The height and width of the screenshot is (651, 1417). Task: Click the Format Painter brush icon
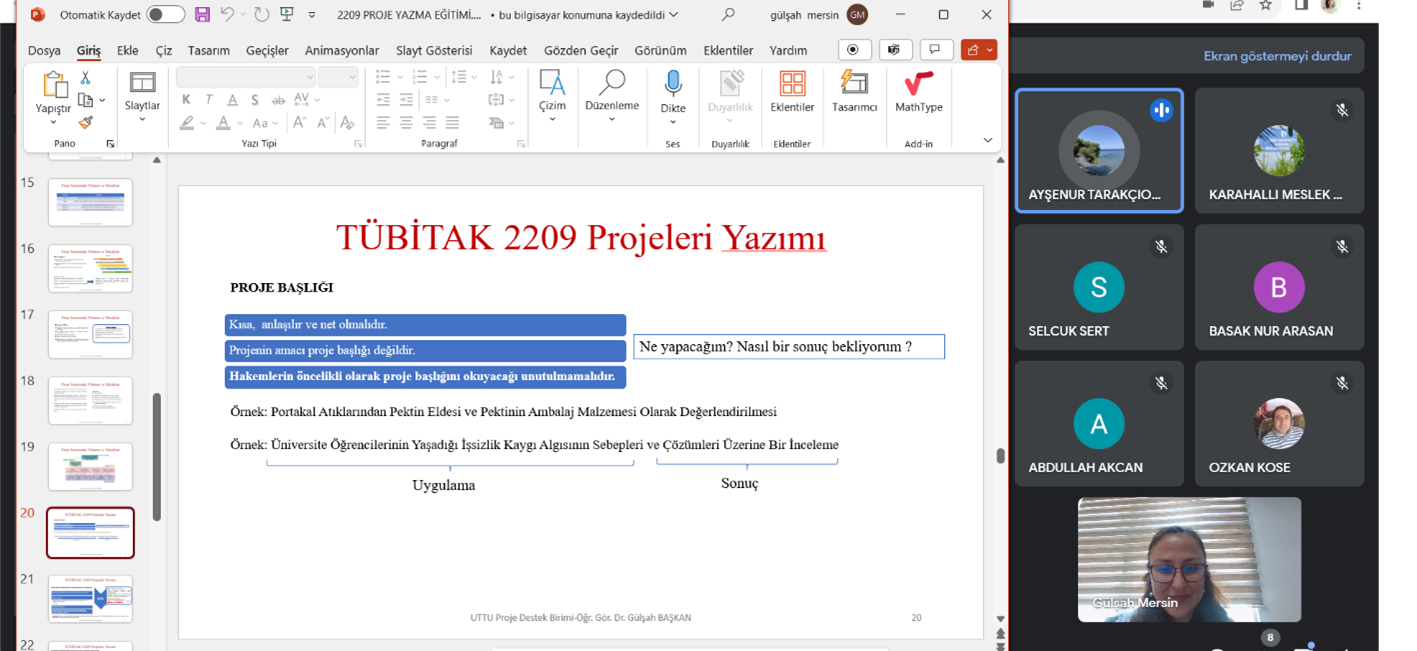pyautogui.click(x=86, y=122)
